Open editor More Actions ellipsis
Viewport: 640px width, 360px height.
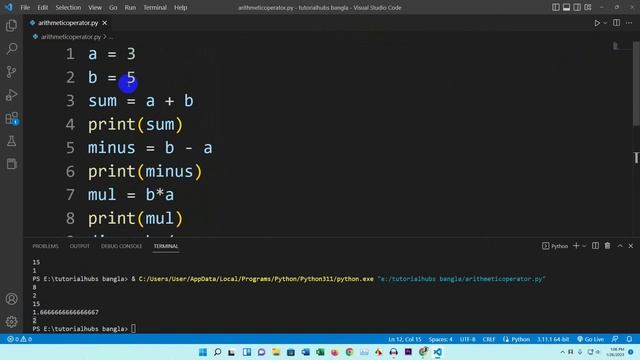coord(629,23)
